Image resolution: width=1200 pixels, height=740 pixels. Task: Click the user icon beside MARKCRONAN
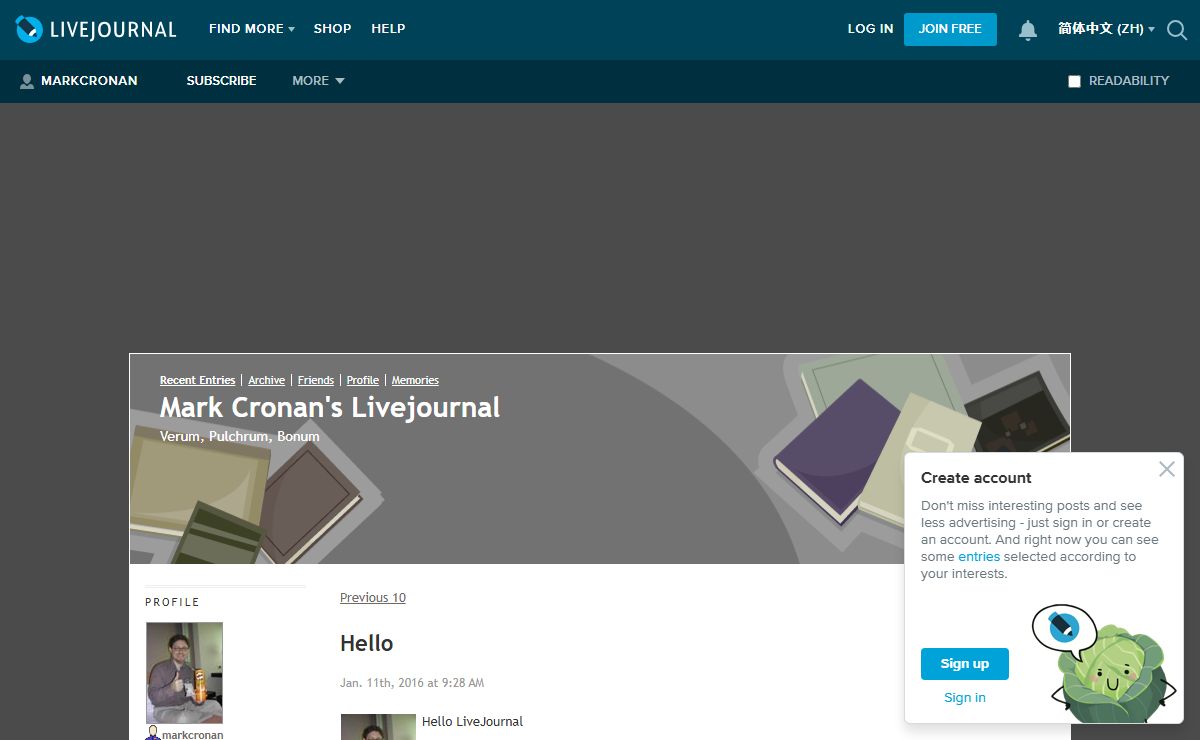tap(27, 81)
